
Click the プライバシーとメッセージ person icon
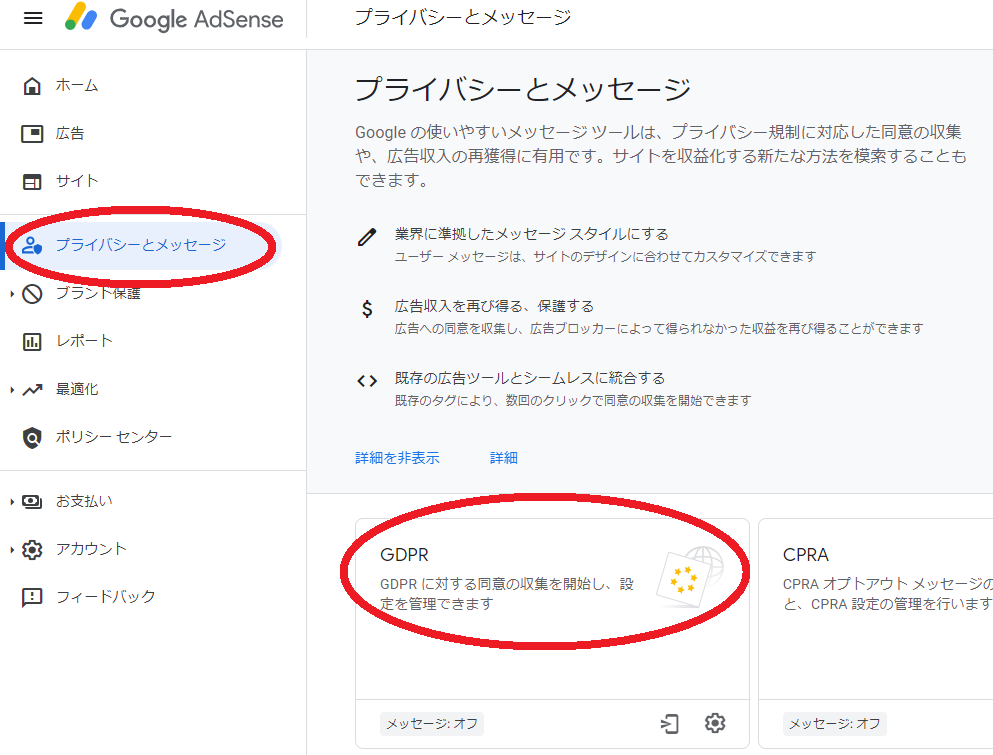32,245
